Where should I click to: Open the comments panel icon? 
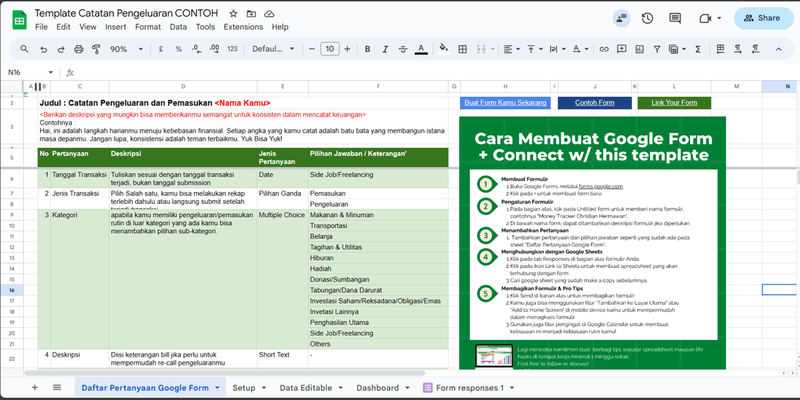[675, 18]
